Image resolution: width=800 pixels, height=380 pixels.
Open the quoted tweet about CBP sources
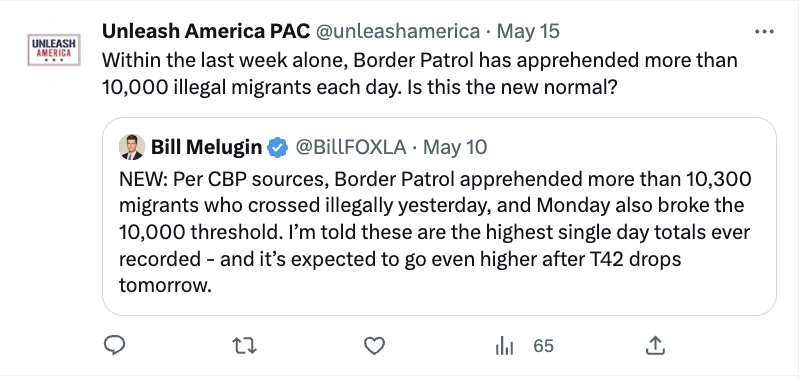tap(439, 216)
